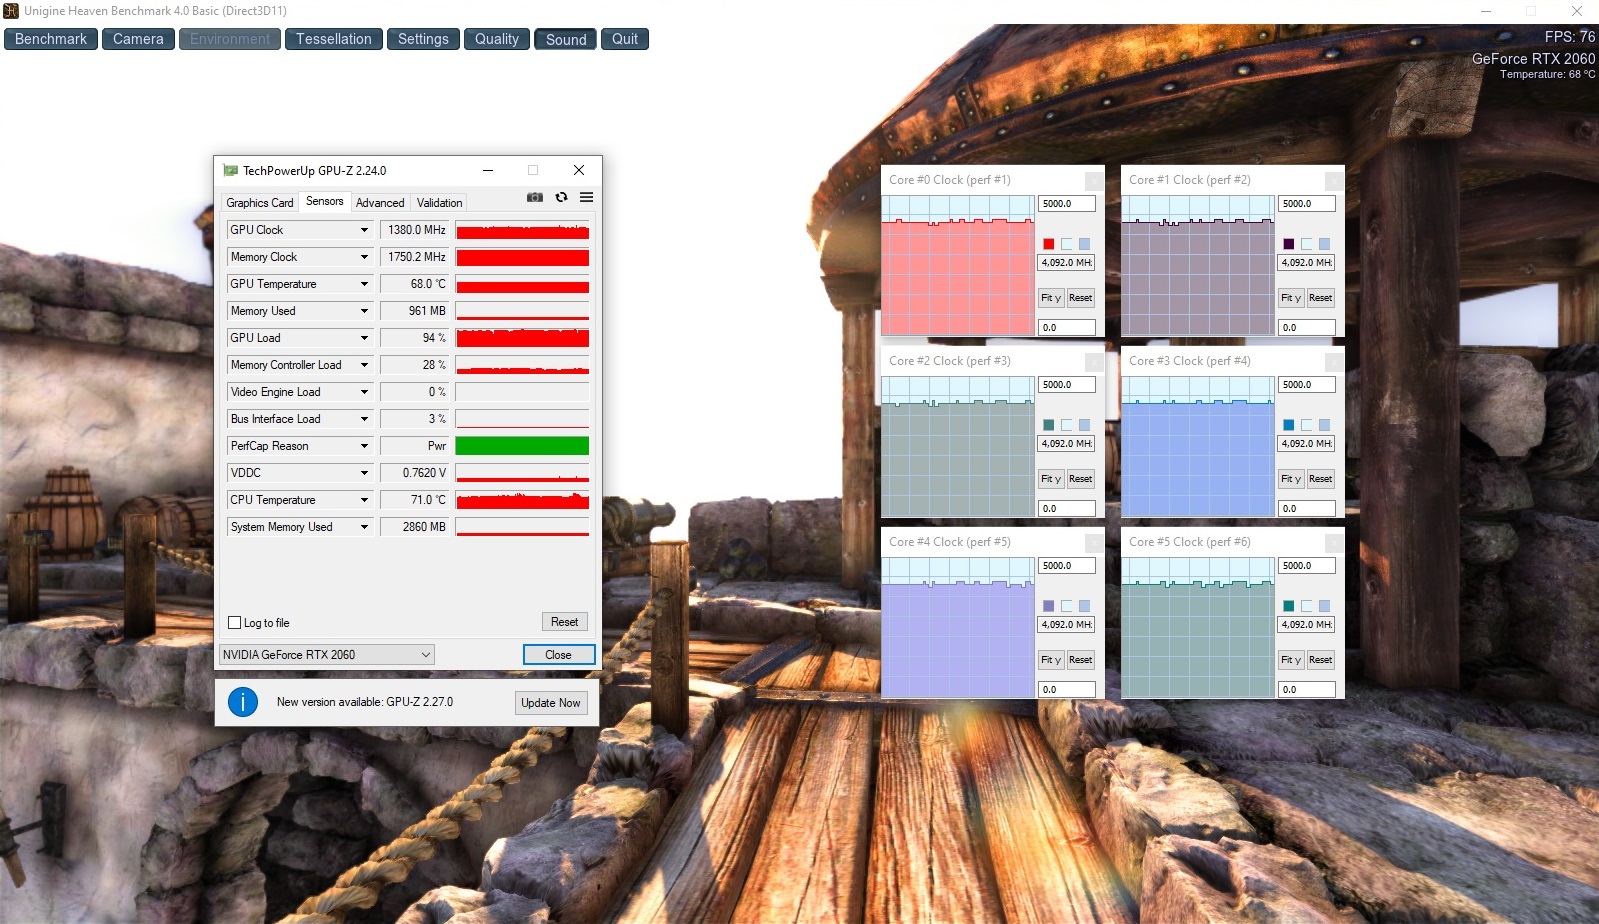Click faded X icon on Core #3 Clock panel
1599x924 pixels.
[x=1335, y=362]
